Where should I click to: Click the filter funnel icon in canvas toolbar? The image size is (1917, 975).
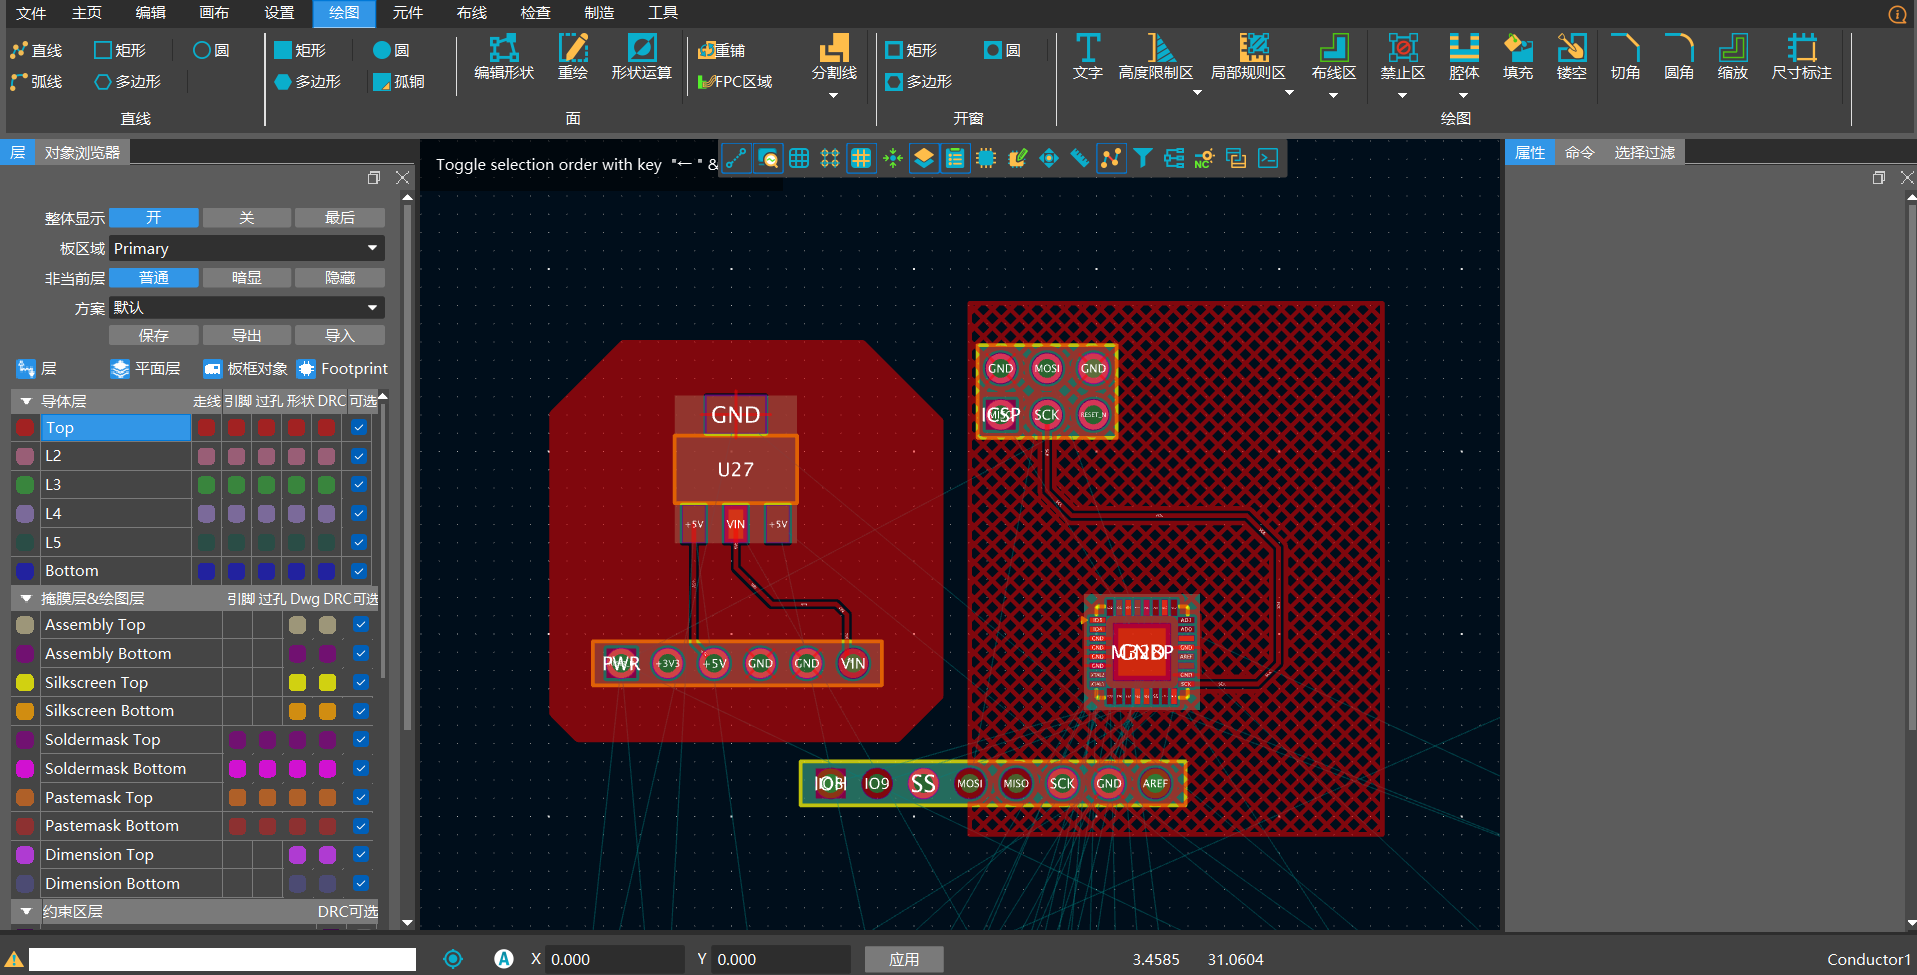(1142, 158)
